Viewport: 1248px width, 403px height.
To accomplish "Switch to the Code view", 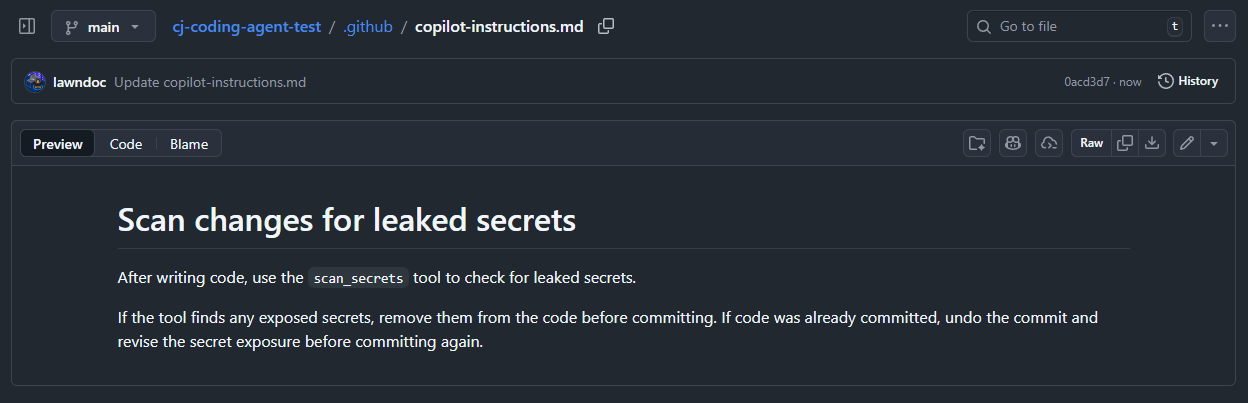I will tap(126, 144).
